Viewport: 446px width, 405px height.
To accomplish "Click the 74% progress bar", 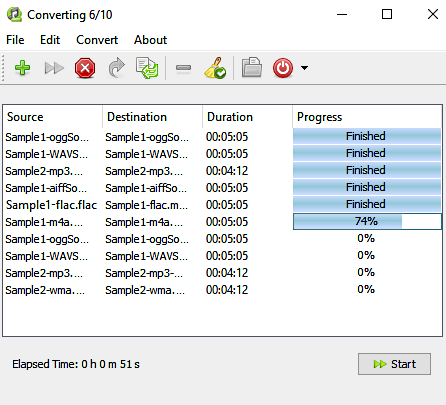I will [x=367, y=221].
